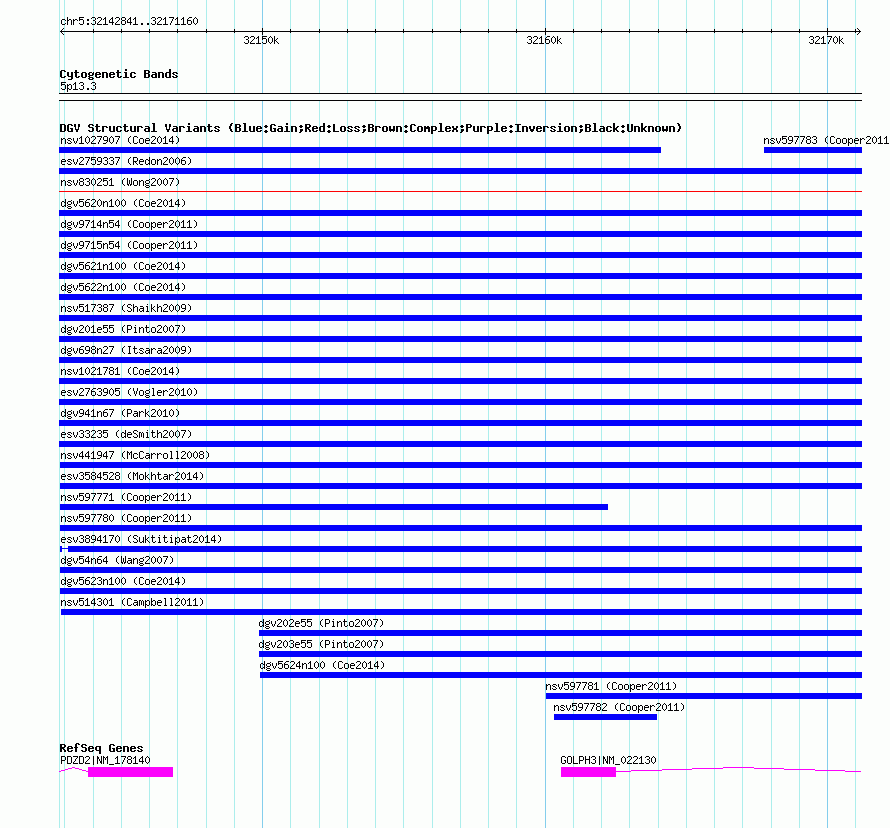Click the left arrow on the ruler
Image resolution: width=890 pixels, height=828 pixels.
coord(62,32)
